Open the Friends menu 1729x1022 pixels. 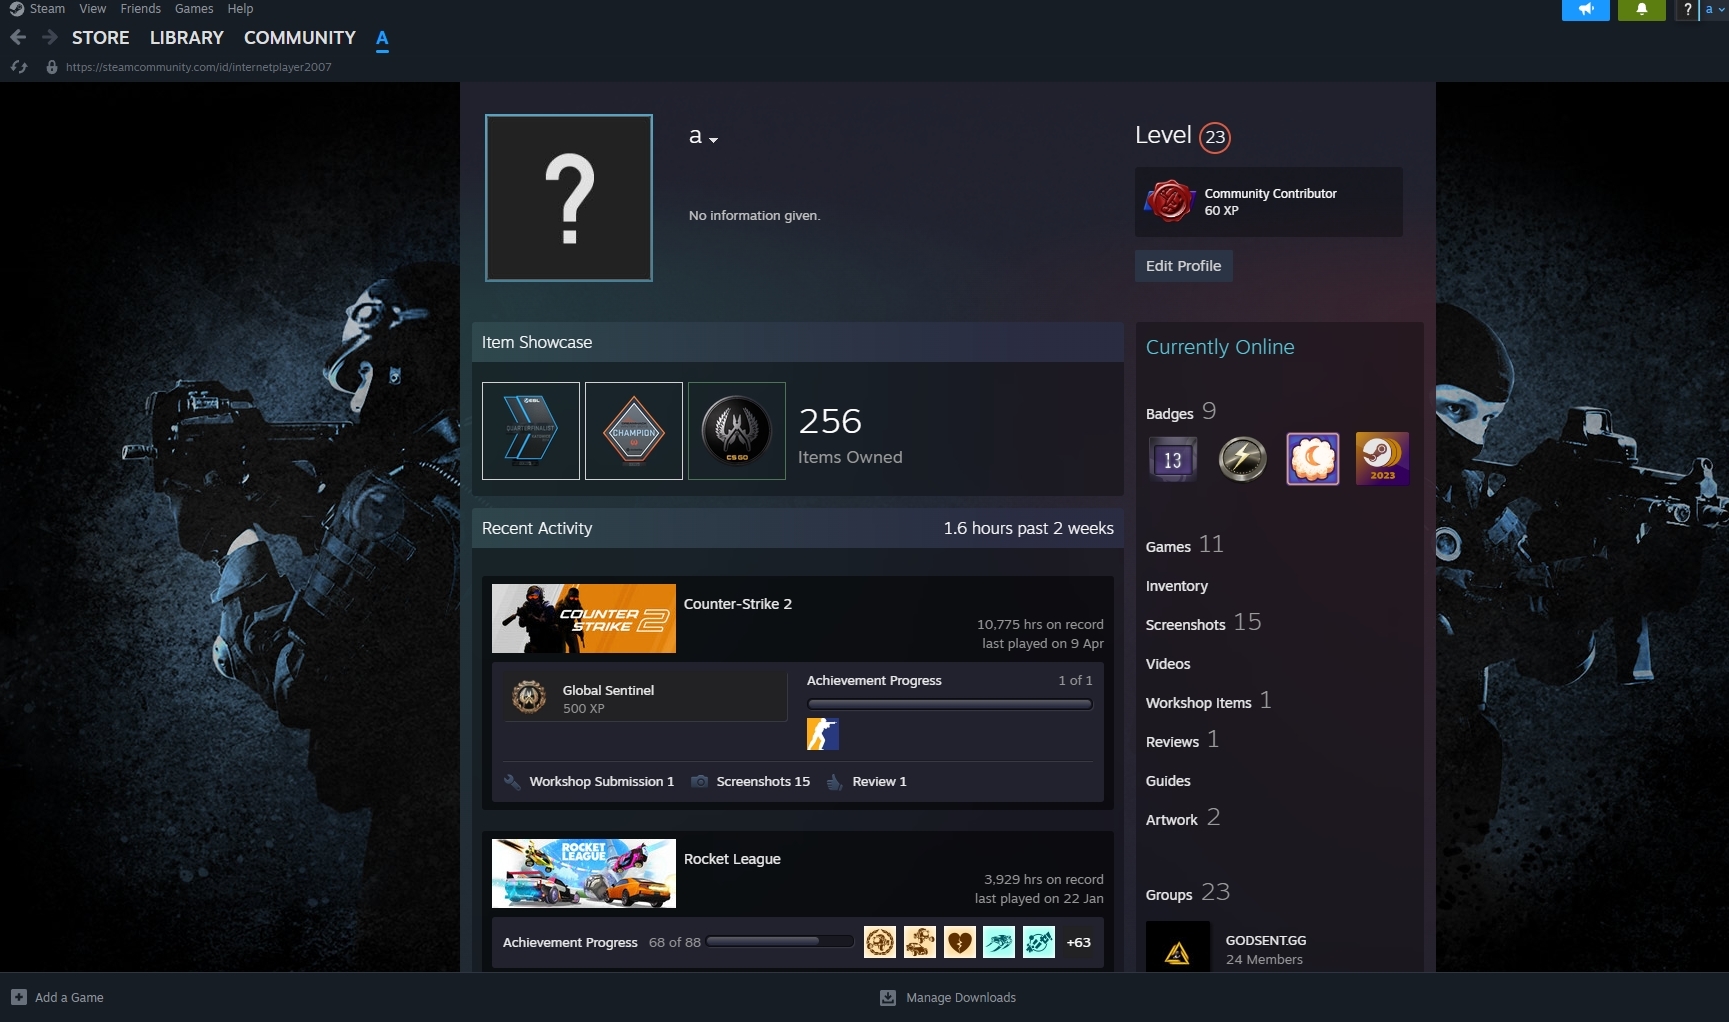pyautogui.click(x=141, y=9)
